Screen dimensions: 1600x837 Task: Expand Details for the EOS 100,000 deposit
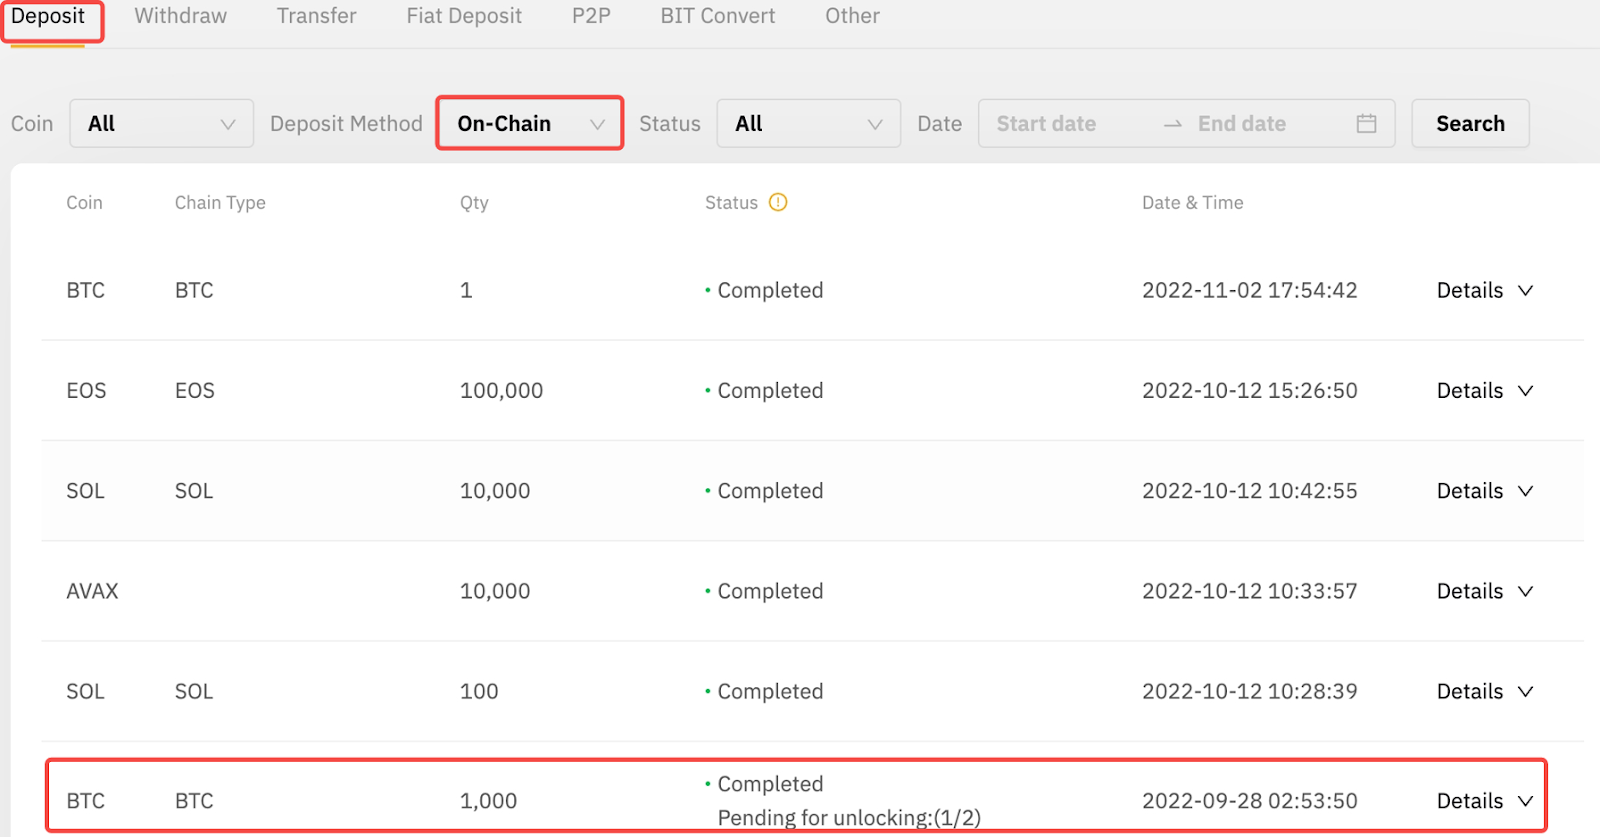click(x=1484, y=390)
